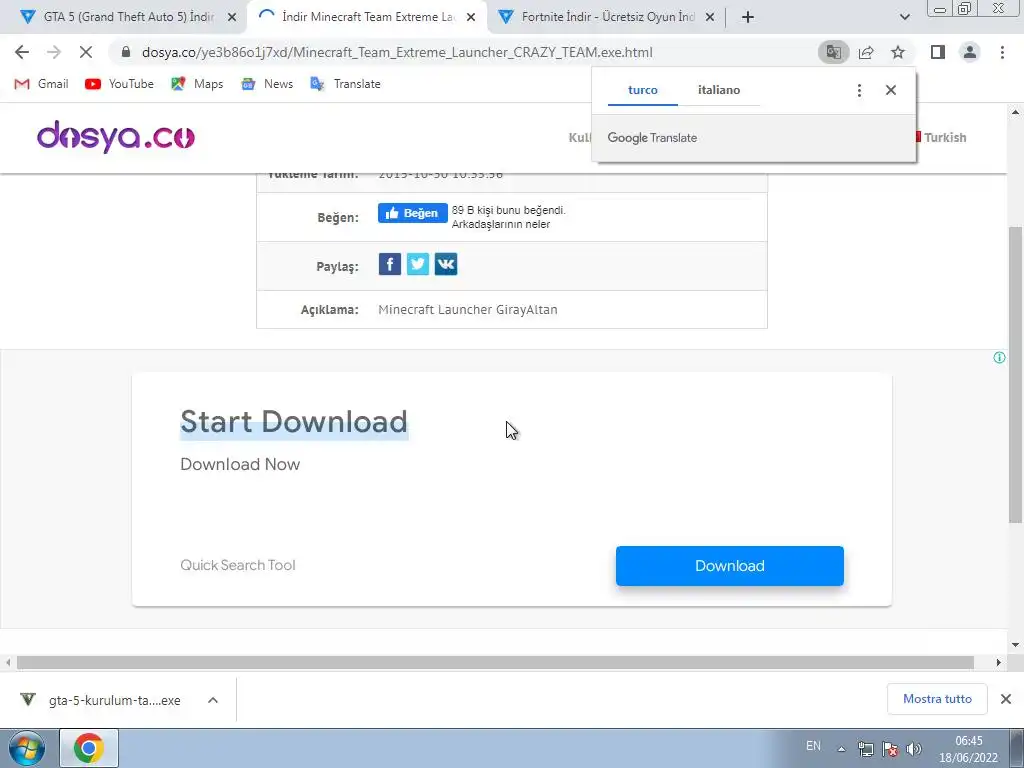Screen dimensions: 1024x768
Task: Close the Minecraft Team Extreme tab
Action: click(471, 17)
